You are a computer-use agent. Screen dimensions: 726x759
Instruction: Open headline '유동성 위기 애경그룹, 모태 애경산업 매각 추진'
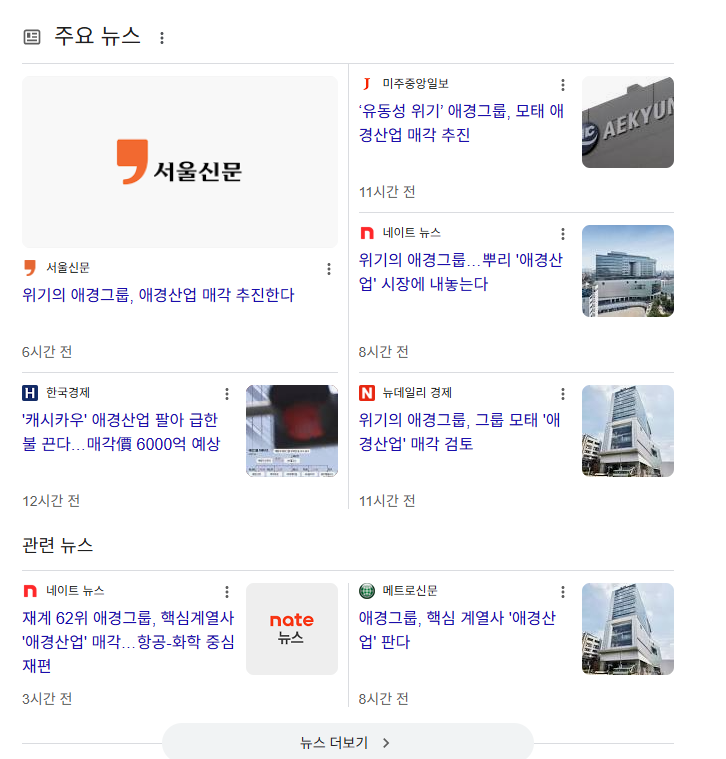pos(461,123)
